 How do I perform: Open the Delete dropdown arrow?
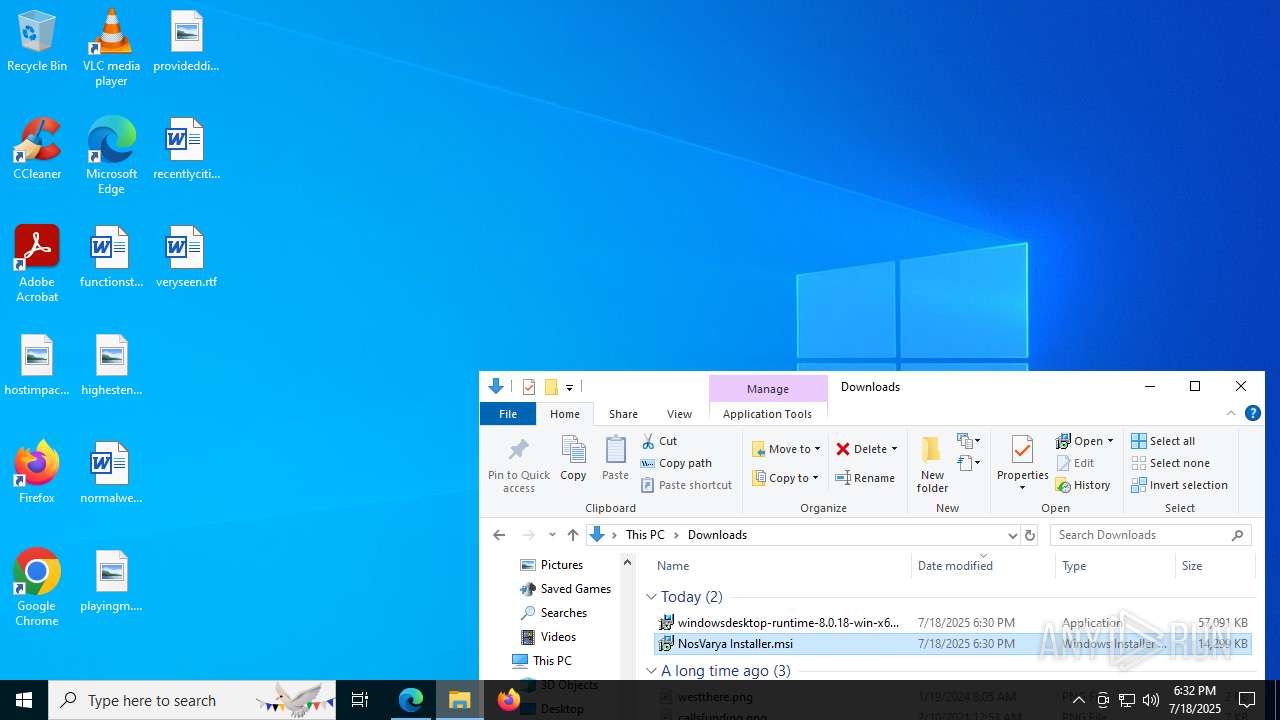pyautogui.click(x=894, y=449)
